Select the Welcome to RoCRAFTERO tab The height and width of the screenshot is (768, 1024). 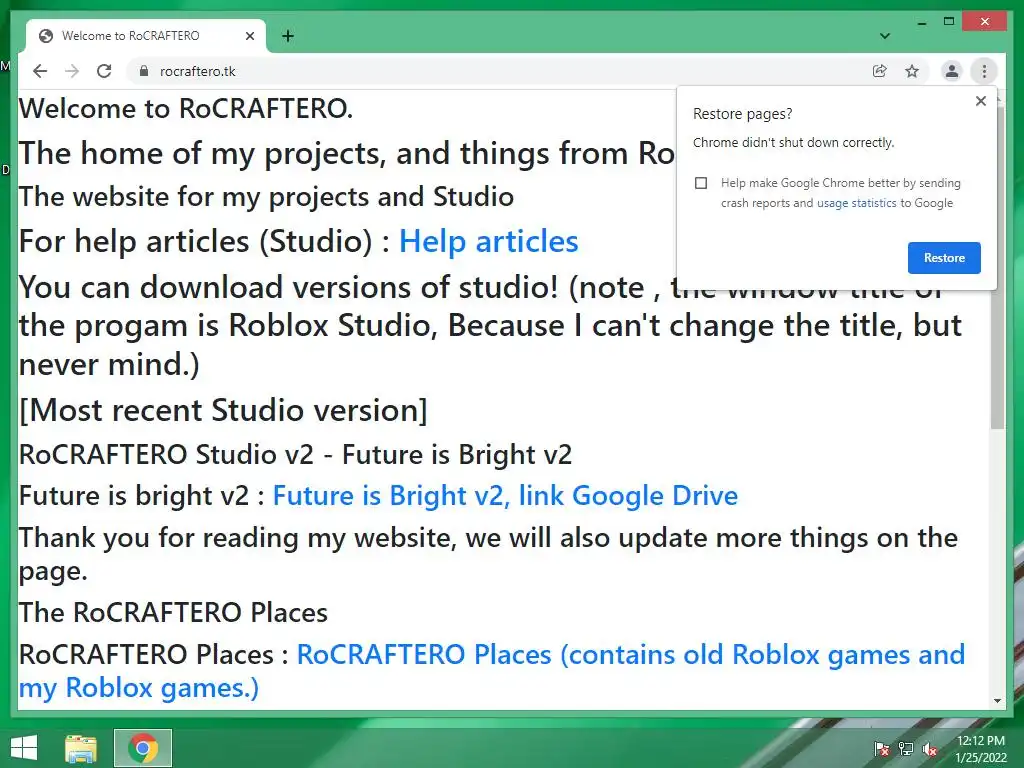(x=146, y=36)
